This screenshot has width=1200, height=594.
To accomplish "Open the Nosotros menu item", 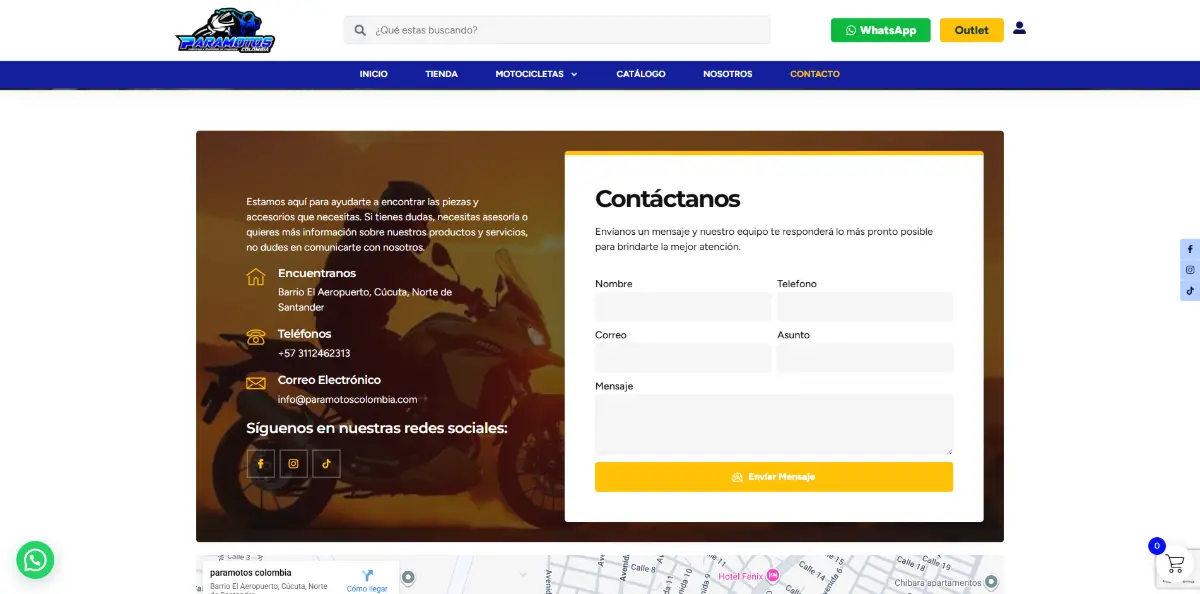I will pos(728,74).
